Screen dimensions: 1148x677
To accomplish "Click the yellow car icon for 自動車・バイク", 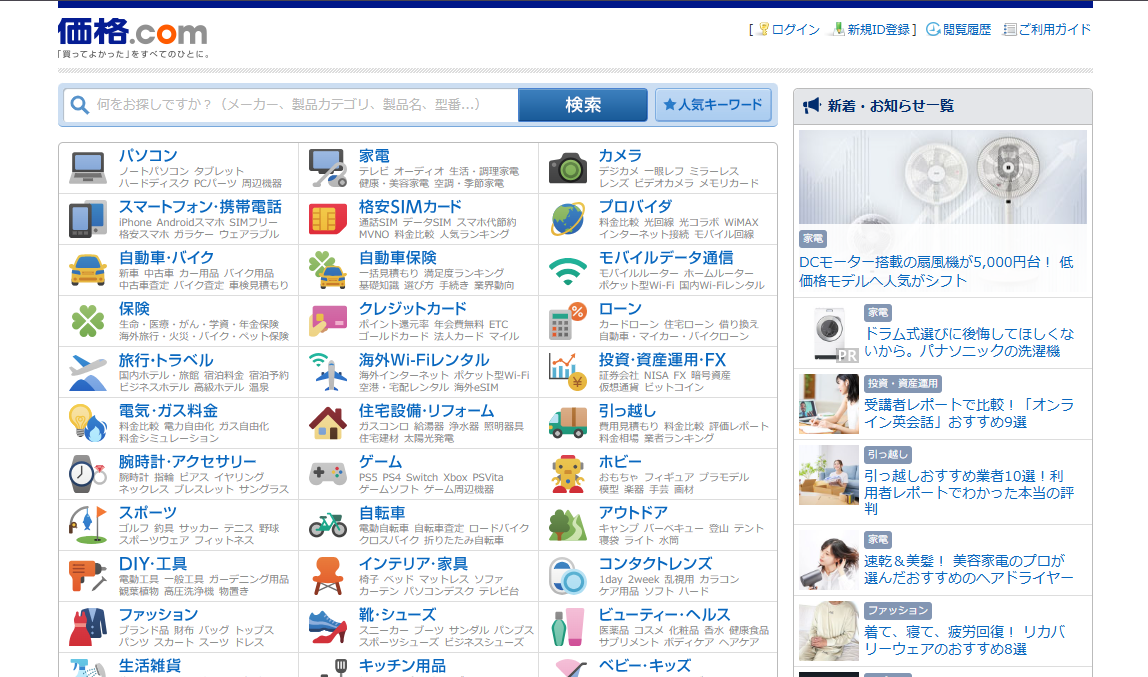I will tap(88, 270).
